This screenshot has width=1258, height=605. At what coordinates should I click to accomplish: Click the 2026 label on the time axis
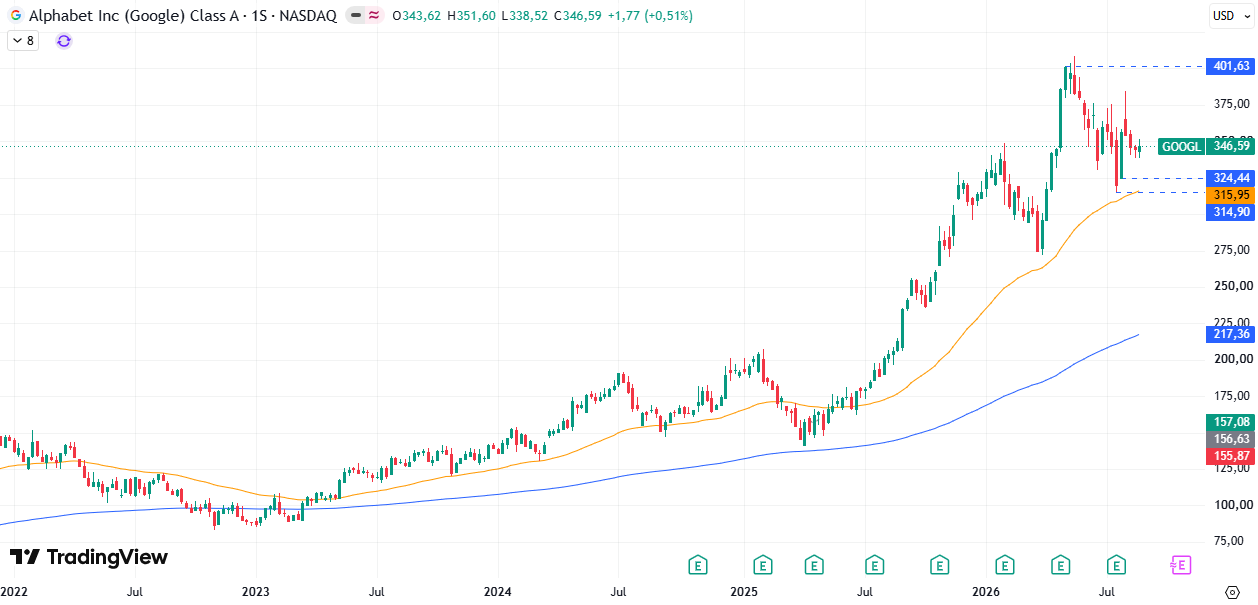tap(986, 592)
